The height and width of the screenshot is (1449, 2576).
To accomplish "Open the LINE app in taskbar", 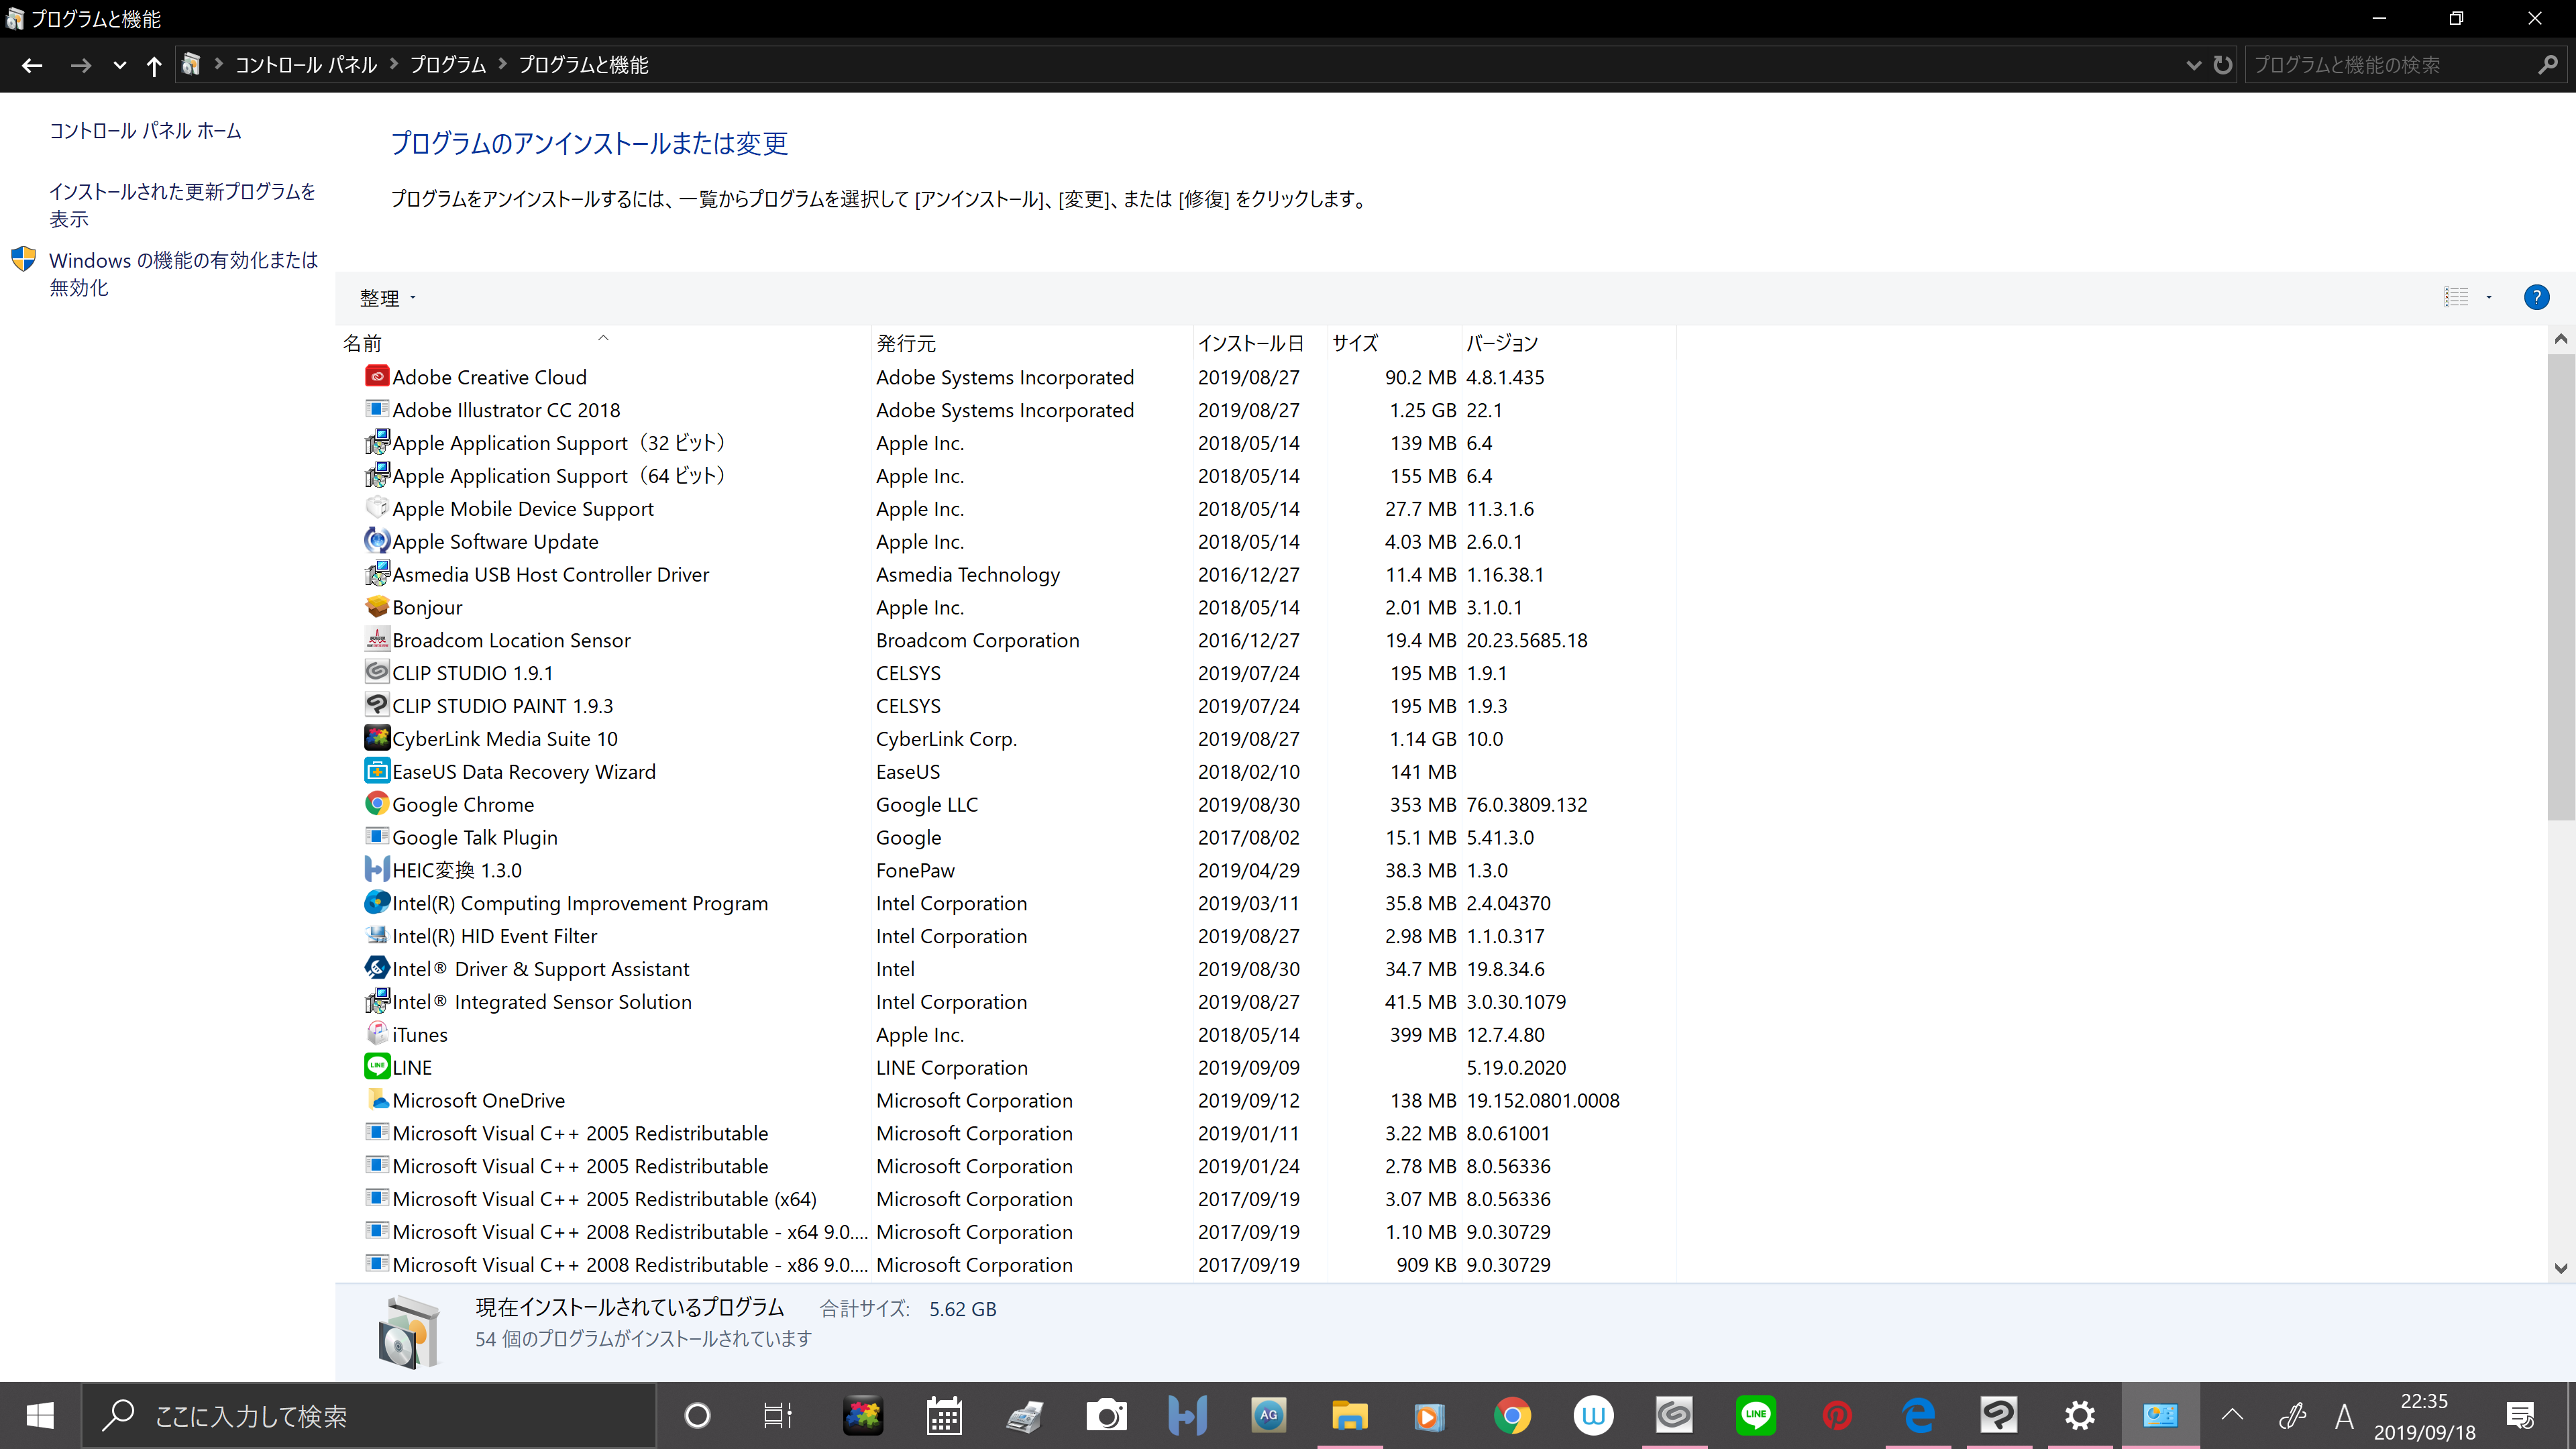I will pyautogui.click(x=1755, y=1416).
